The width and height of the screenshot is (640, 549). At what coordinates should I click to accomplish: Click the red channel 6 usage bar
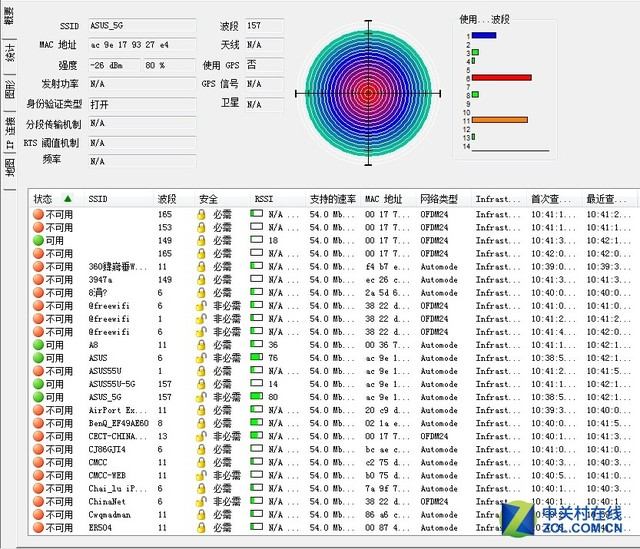[x=502, y=78]
